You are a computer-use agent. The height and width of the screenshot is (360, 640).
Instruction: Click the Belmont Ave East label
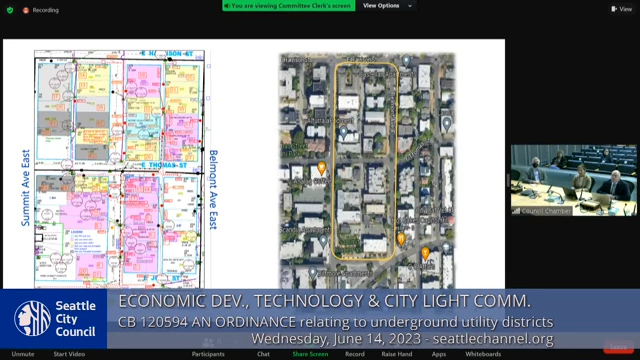(213, 189)
